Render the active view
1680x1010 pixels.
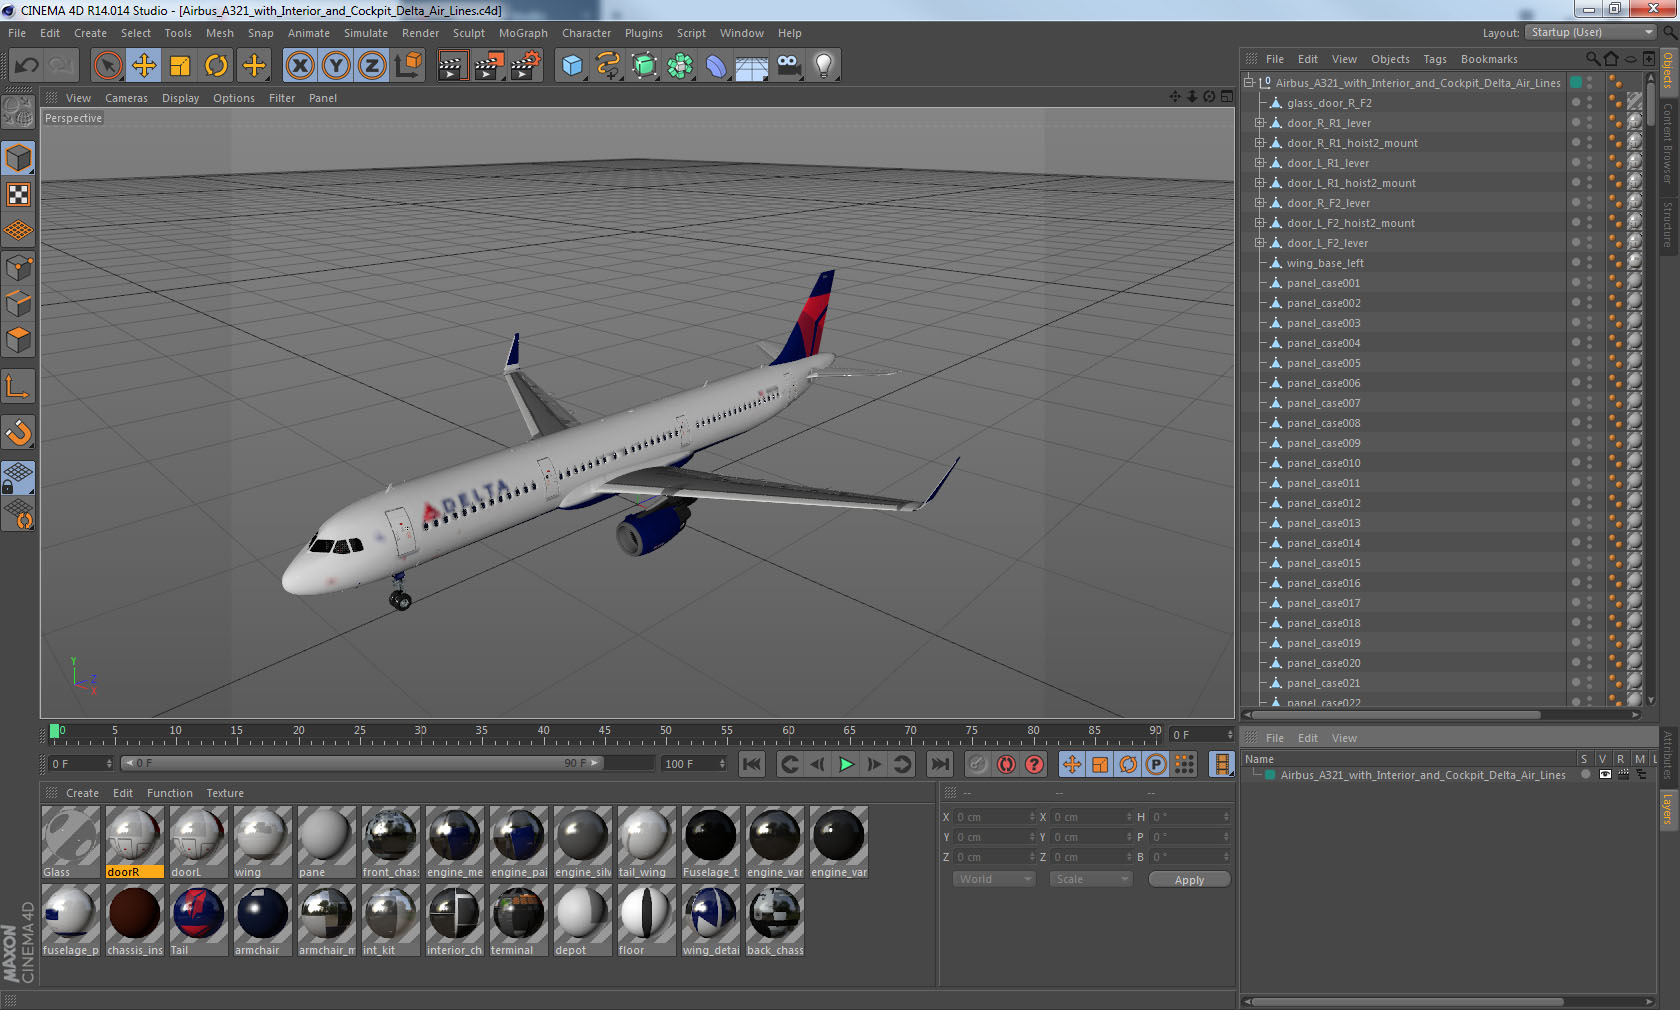tap(452, 66)
